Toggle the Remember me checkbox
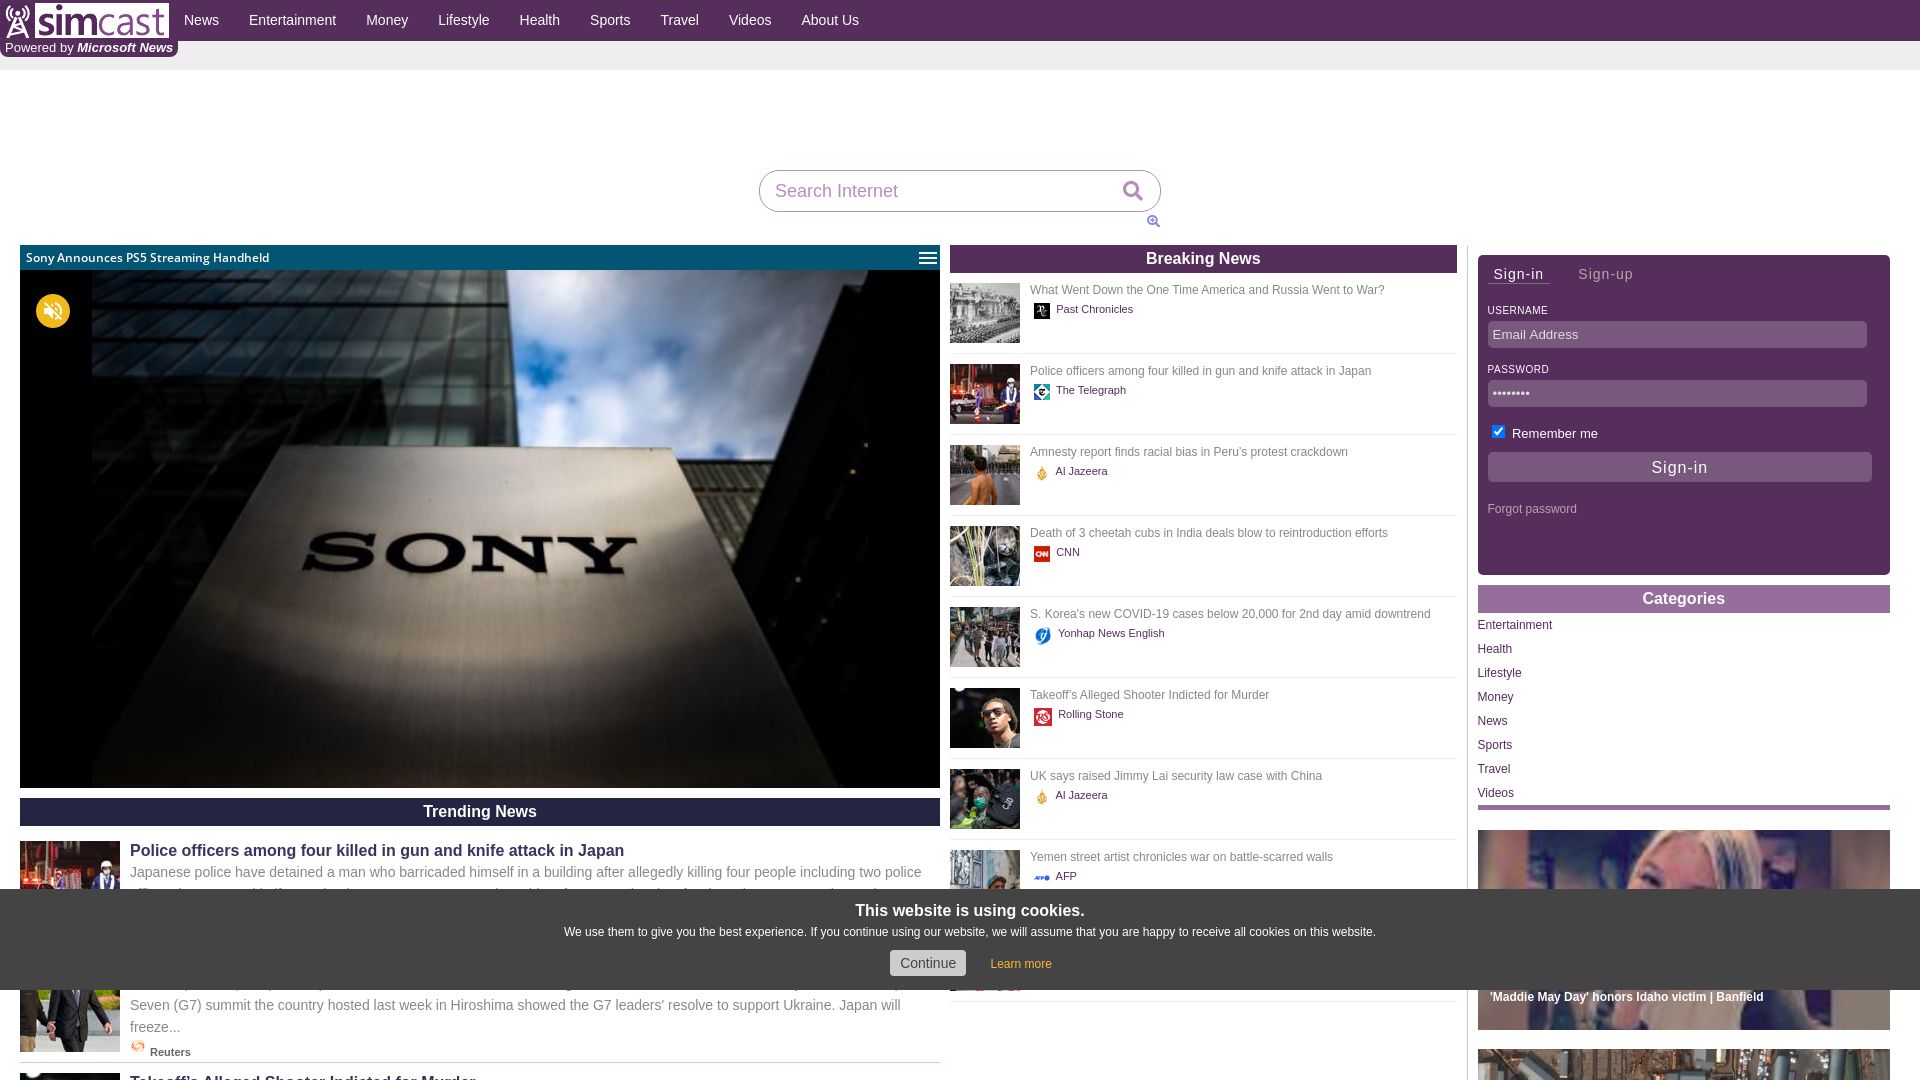 point(1498,432)
